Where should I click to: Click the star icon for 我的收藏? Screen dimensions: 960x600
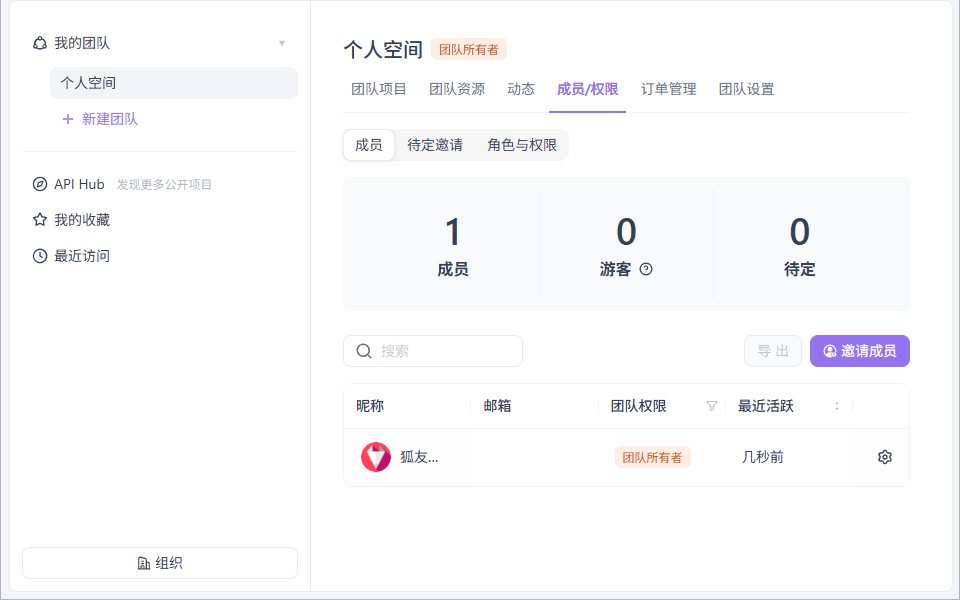(x=40, y=220)
